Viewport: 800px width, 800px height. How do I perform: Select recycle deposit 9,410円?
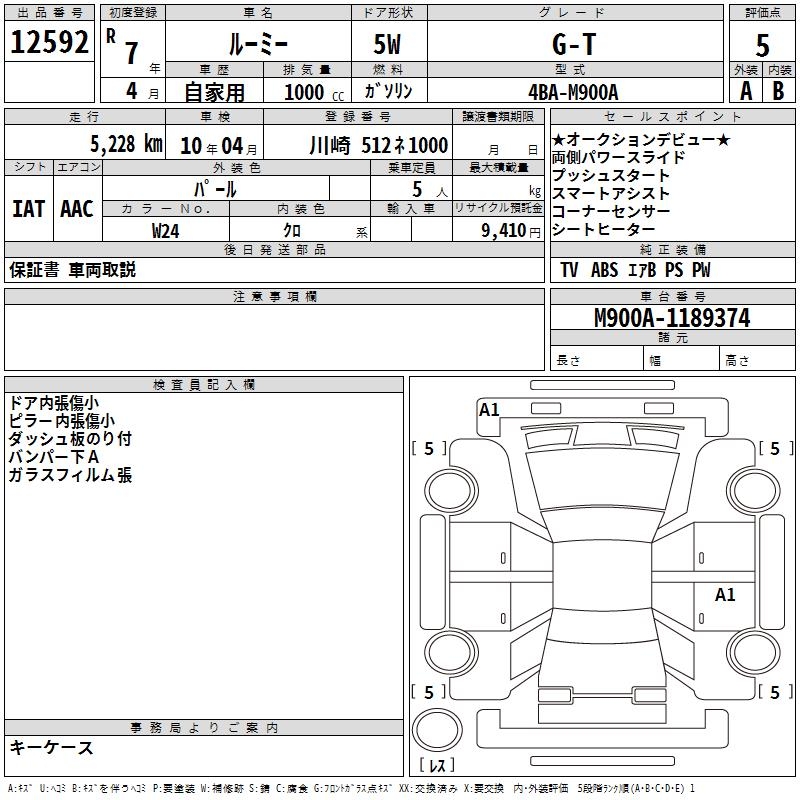511,231
